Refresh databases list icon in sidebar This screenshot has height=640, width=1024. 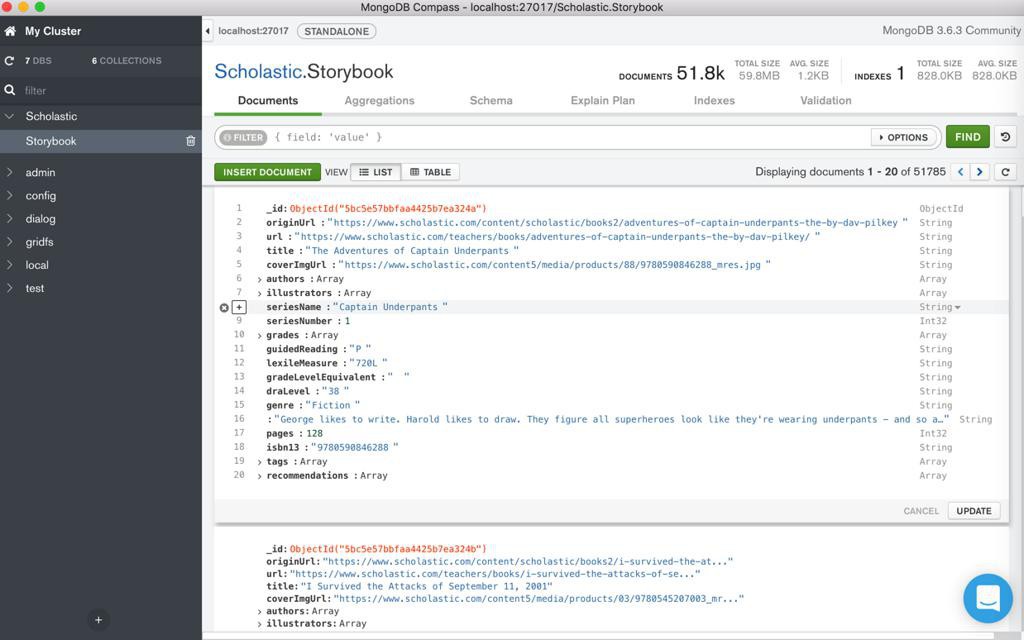[9, 61]
